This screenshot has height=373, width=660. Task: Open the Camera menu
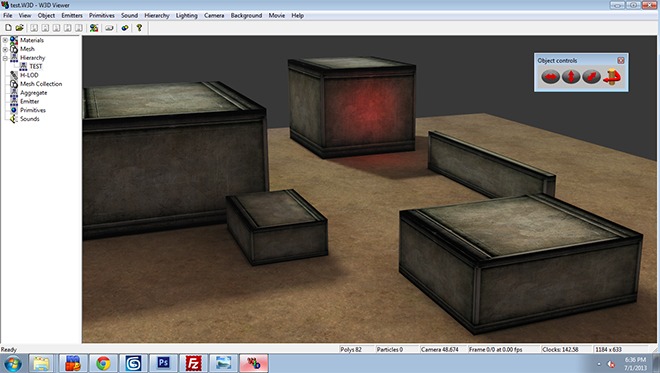click(214, 16)
